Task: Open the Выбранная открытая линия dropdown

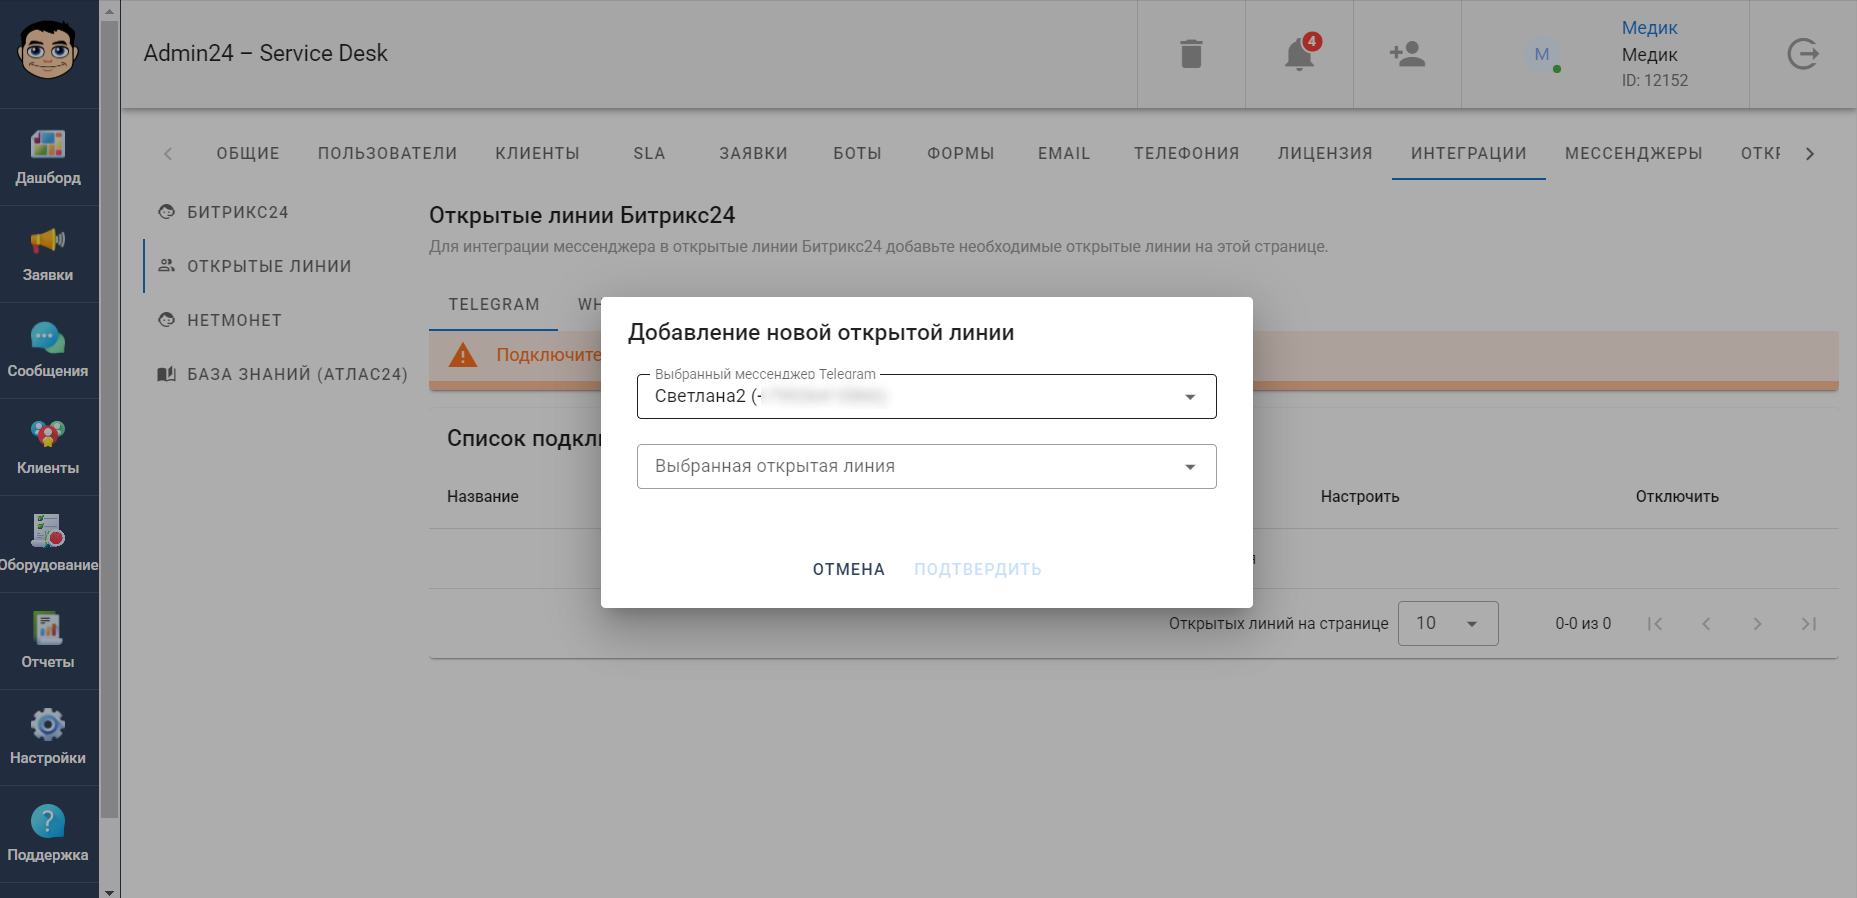Action: point(927,467)
